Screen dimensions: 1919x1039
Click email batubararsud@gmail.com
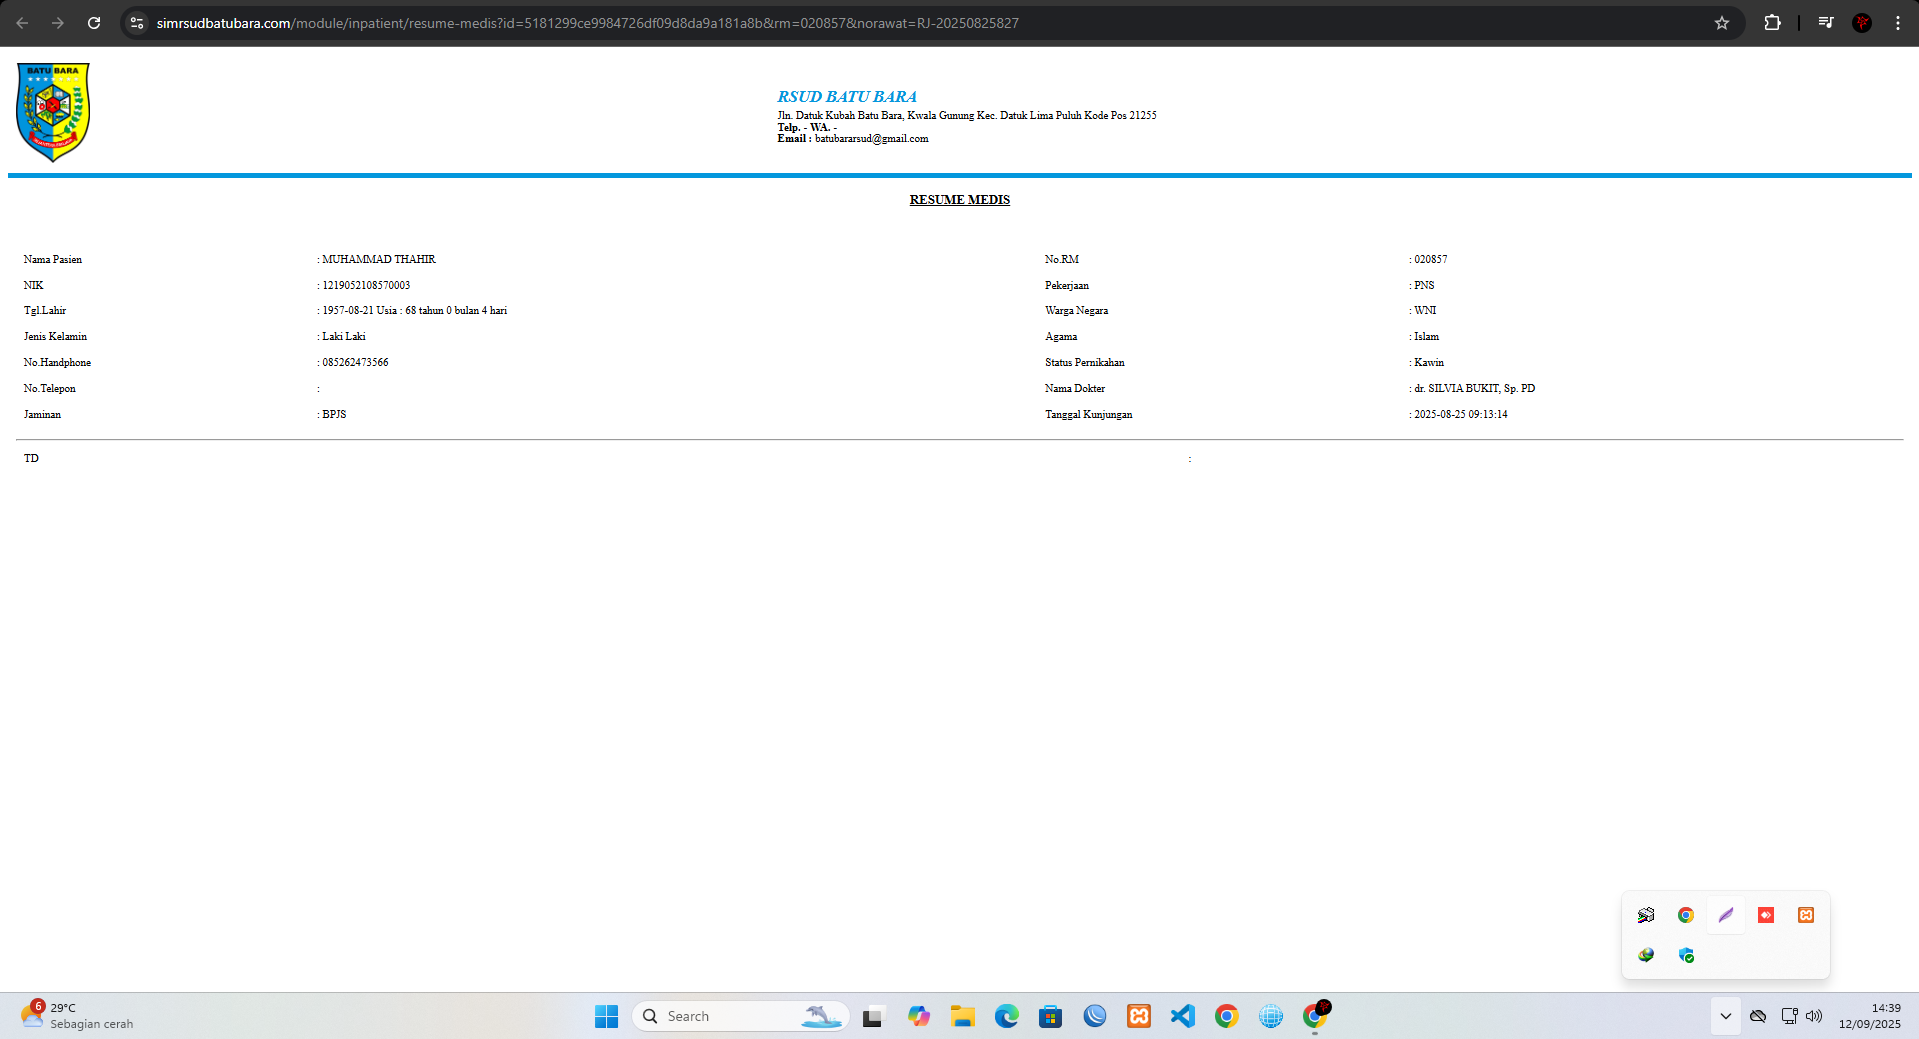(872, 139)
